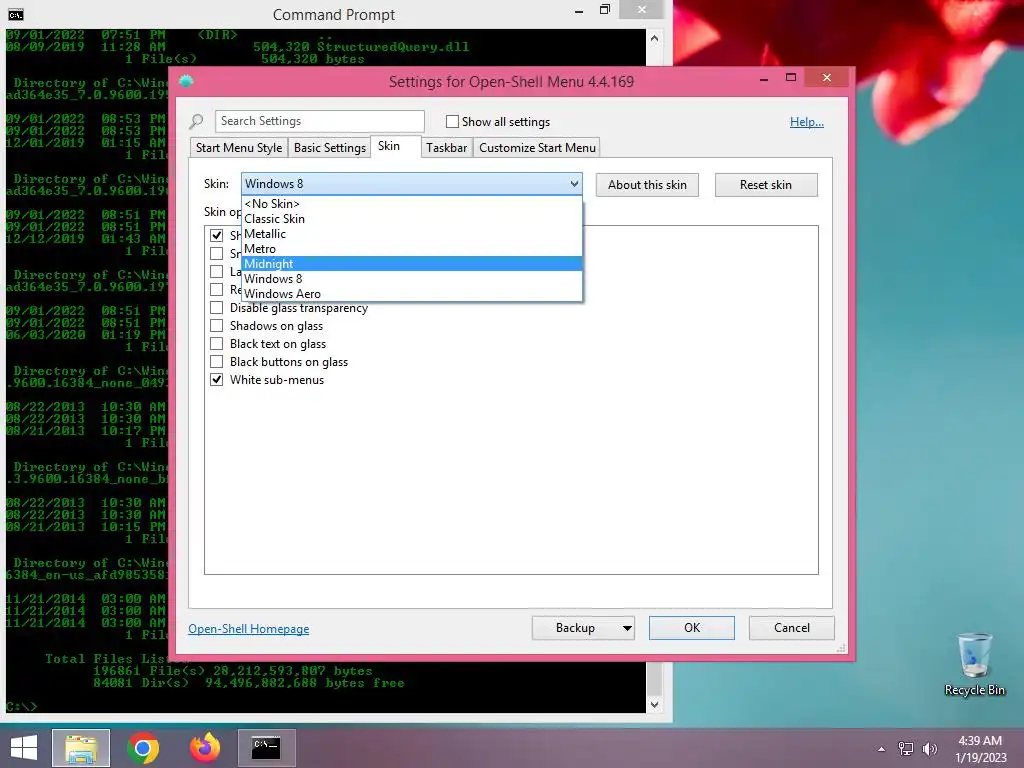Click the Windows Start button on taskbar

[24, 748]
